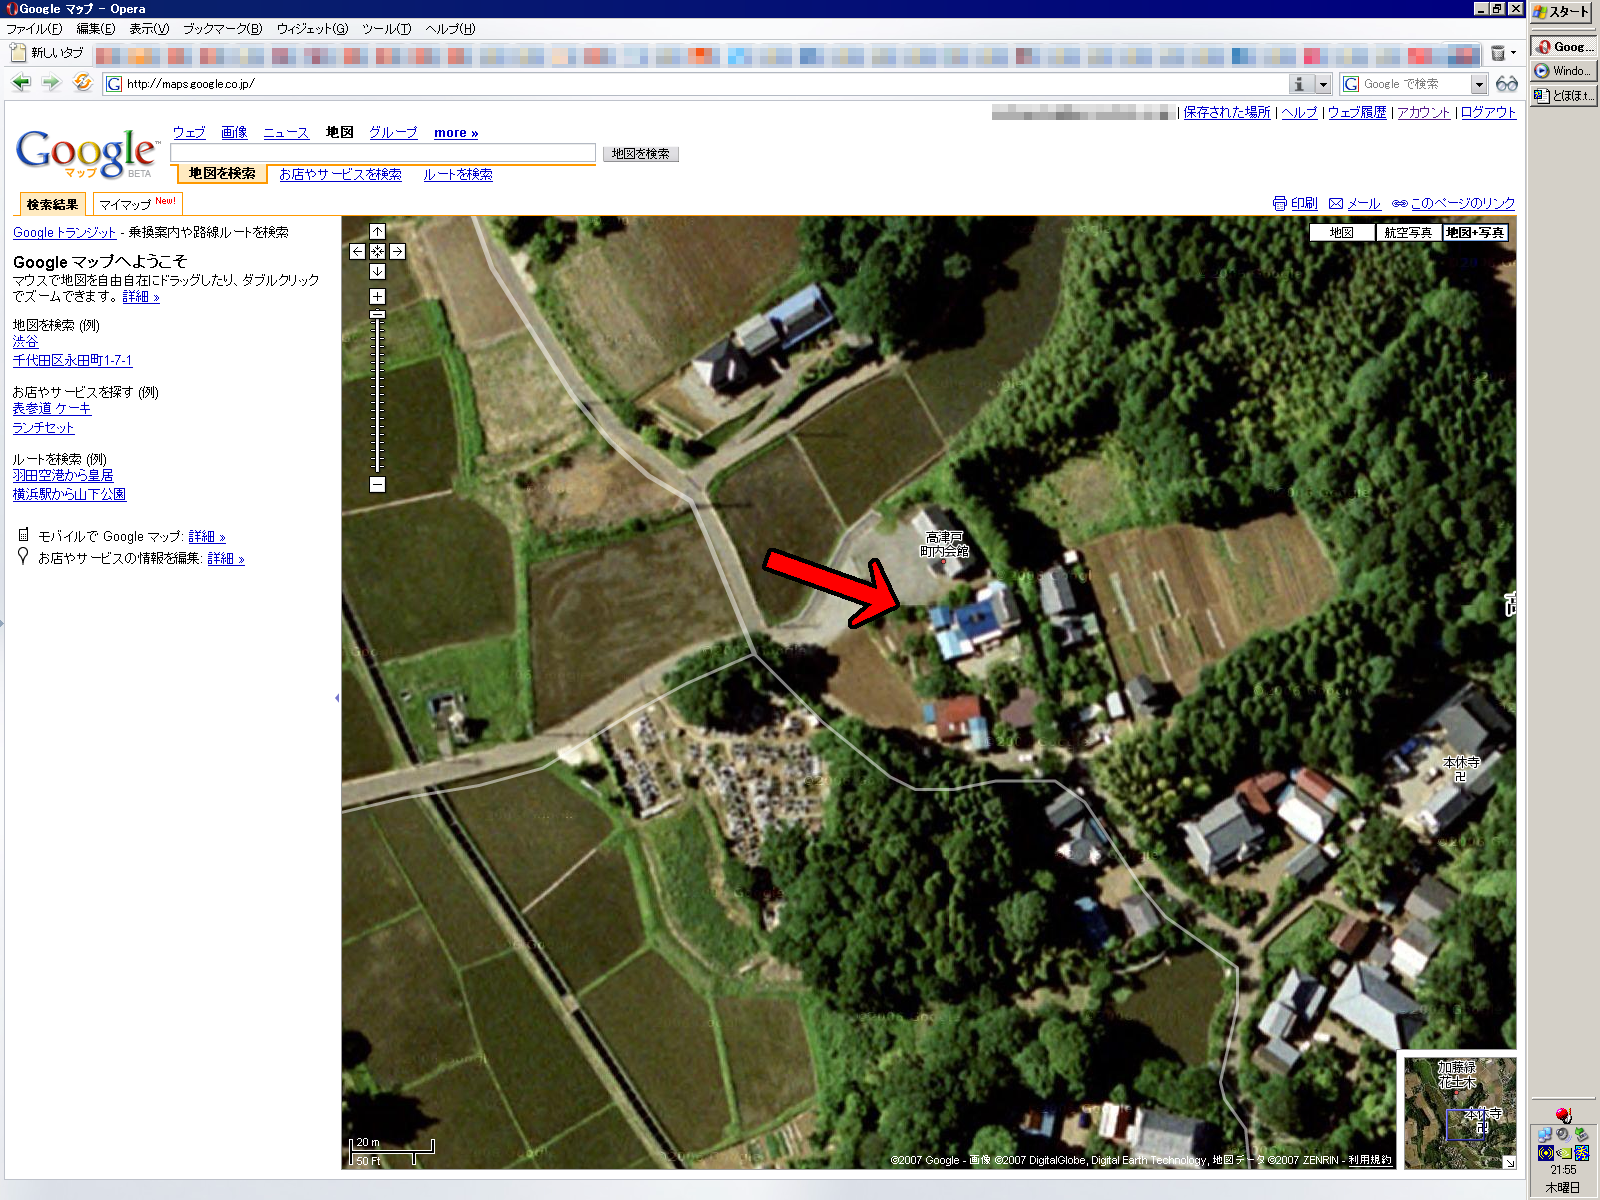Viewport: 1600px width, 1200px height.
Task: Pan the map right with the right arrow
Action: click(x=397, y=252)
